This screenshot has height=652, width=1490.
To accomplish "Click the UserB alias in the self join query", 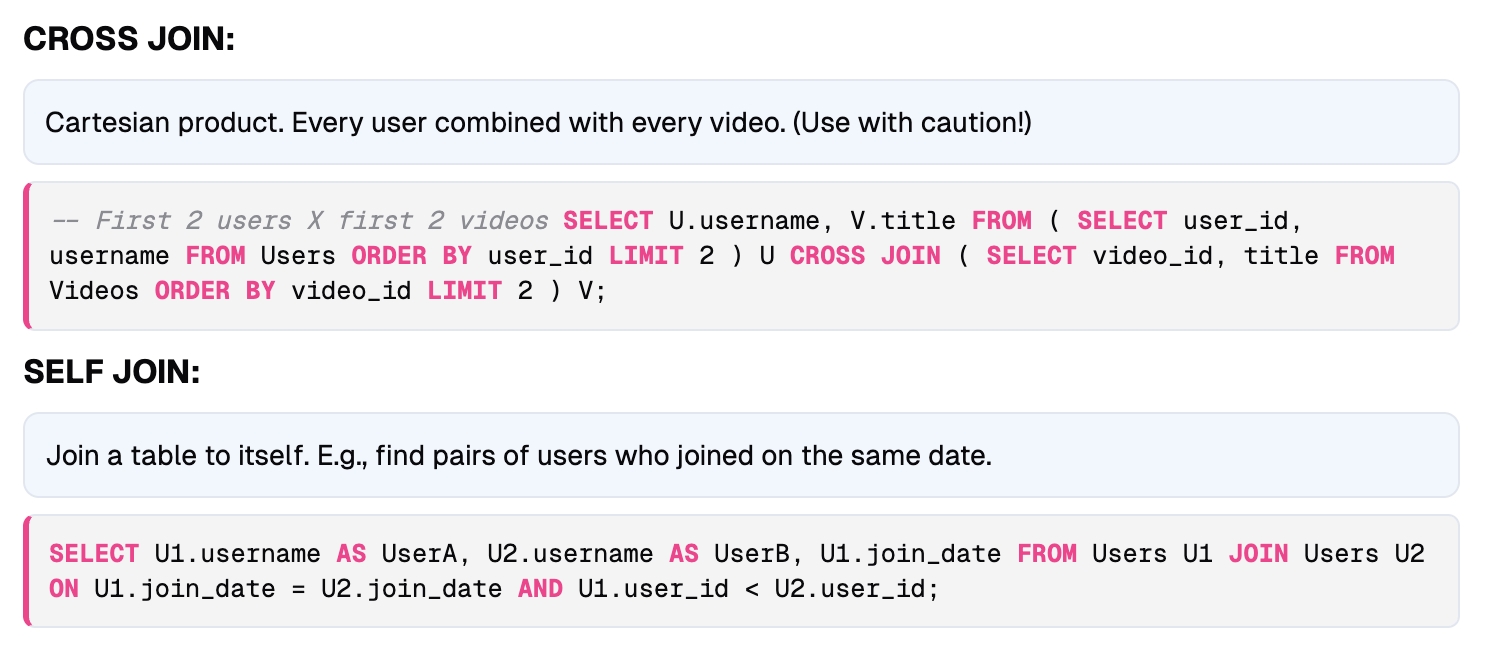I will pyautogui.click(x=751, y=554).
